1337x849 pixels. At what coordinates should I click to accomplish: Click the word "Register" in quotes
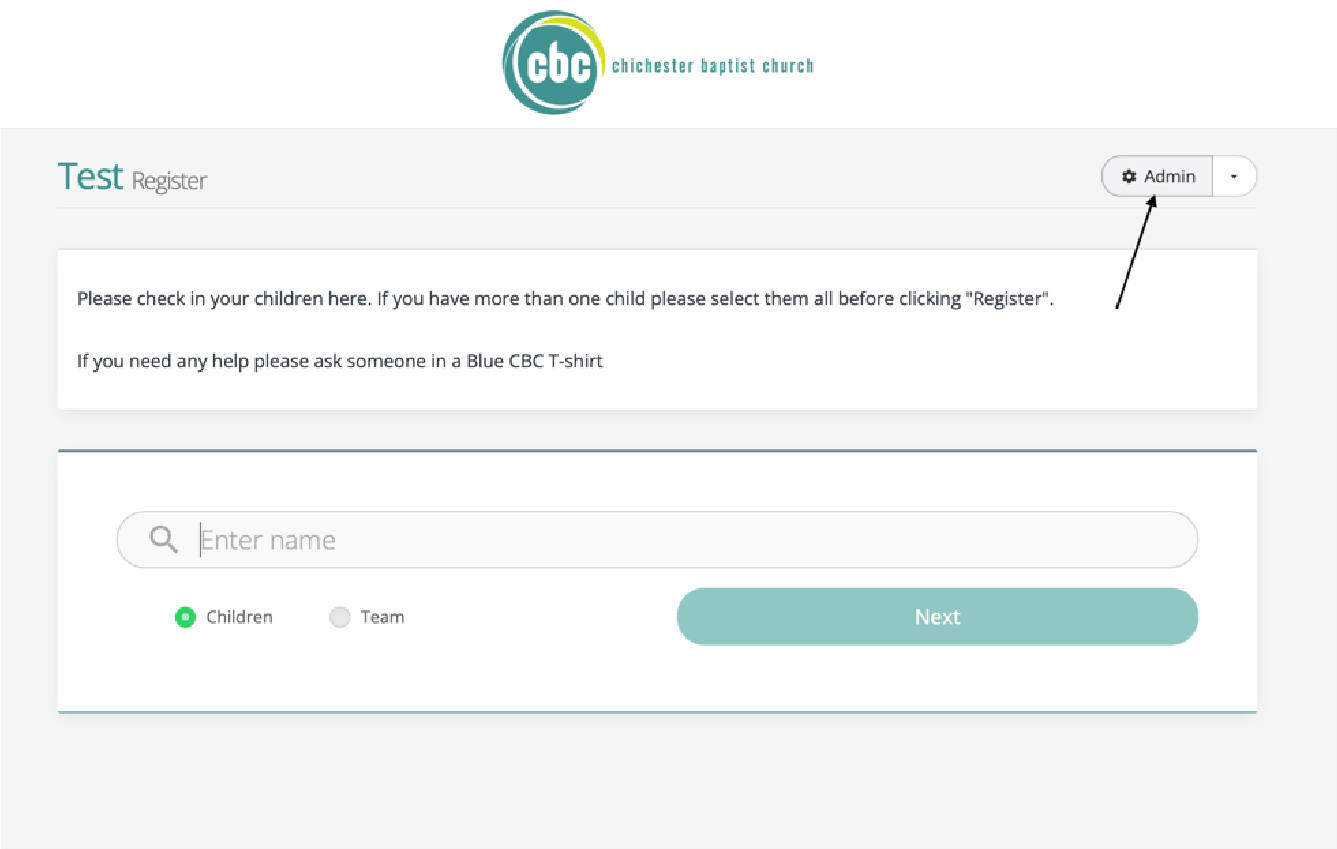[1008, 299]
